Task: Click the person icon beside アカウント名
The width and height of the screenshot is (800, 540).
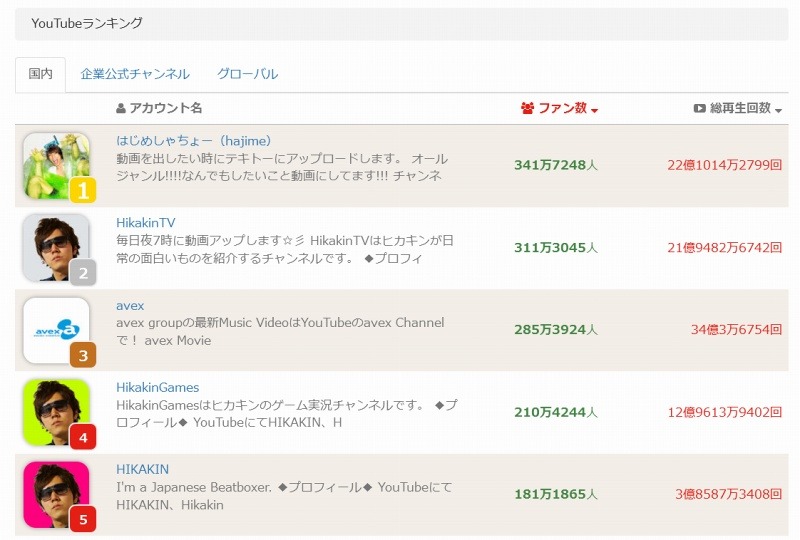Action: coord(121,108)
